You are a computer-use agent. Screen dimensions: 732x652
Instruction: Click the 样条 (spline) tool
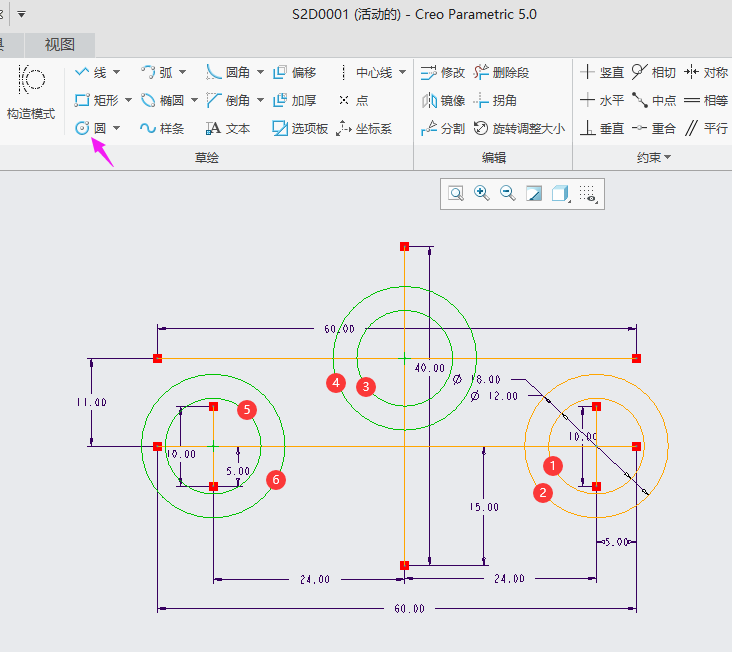coord(163,128)
